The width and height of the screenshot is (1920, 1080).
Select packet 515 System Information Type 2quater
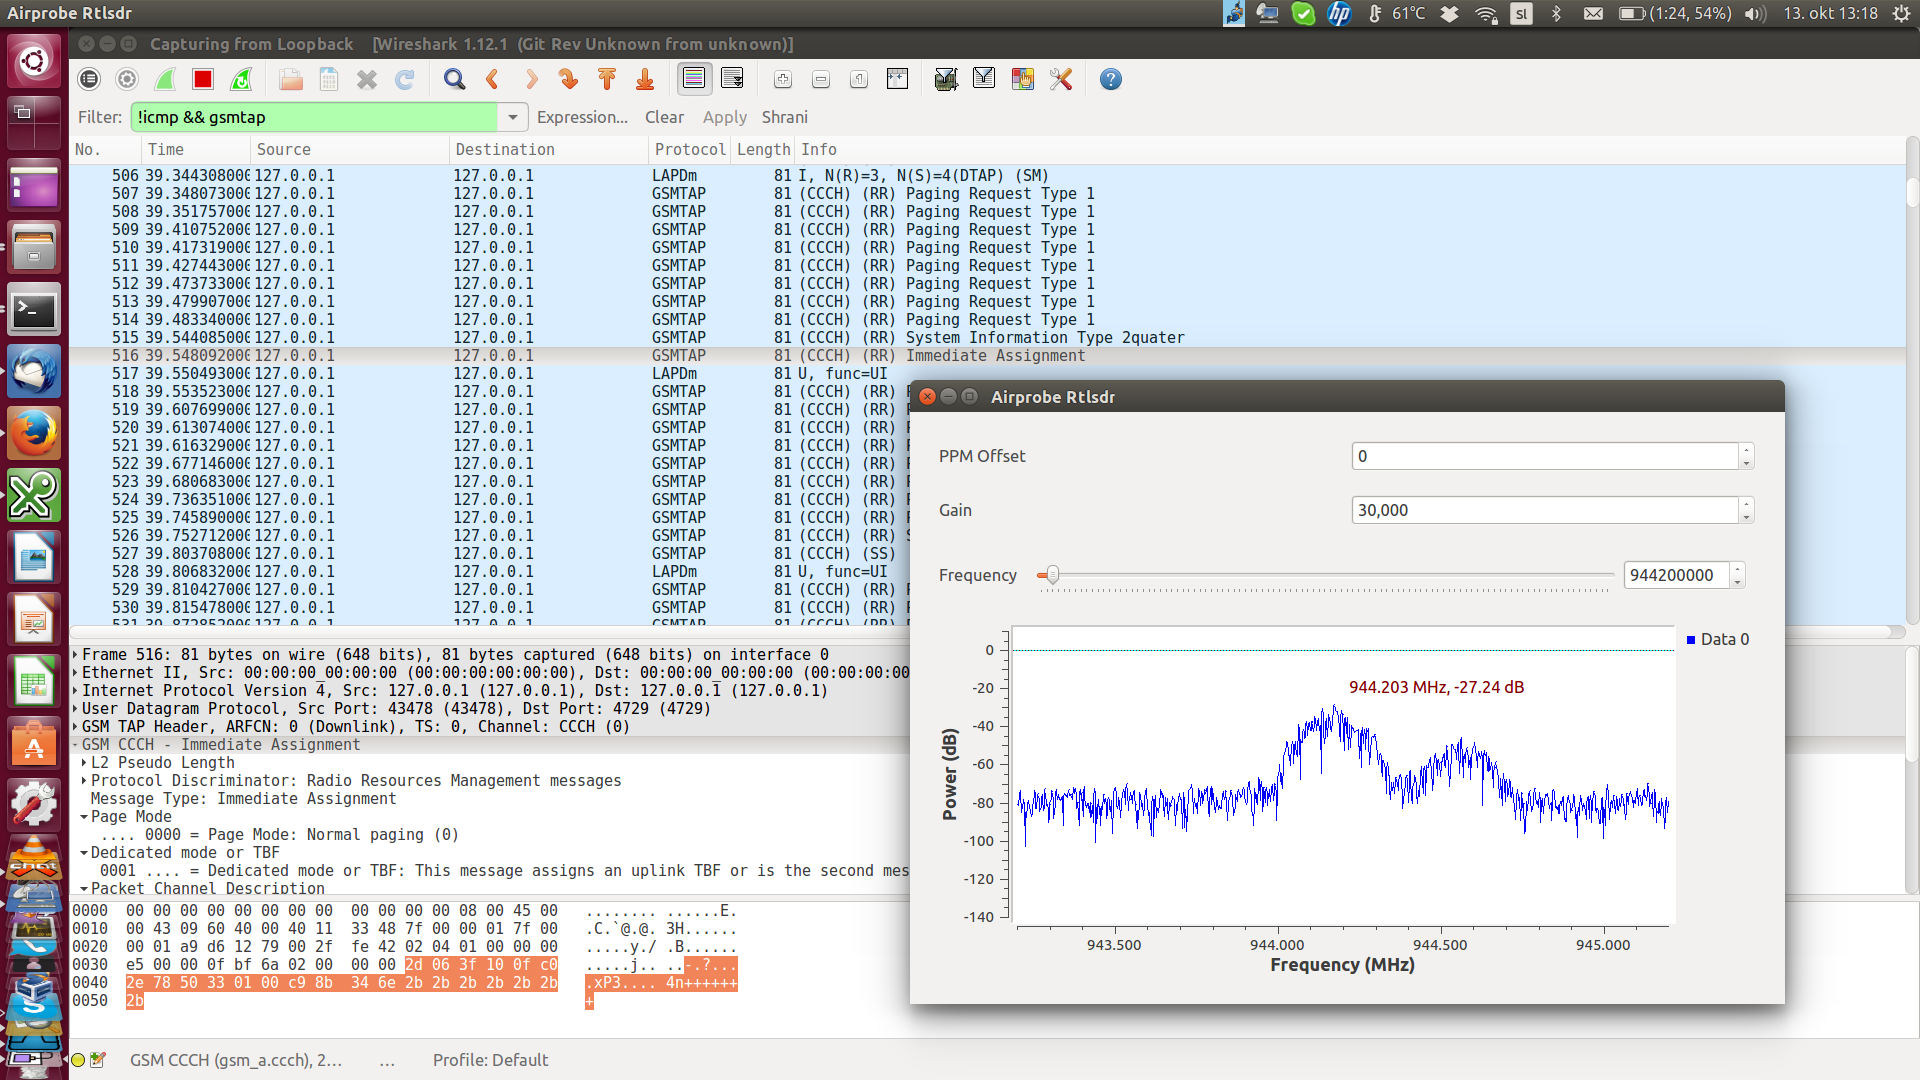point(988,338)
